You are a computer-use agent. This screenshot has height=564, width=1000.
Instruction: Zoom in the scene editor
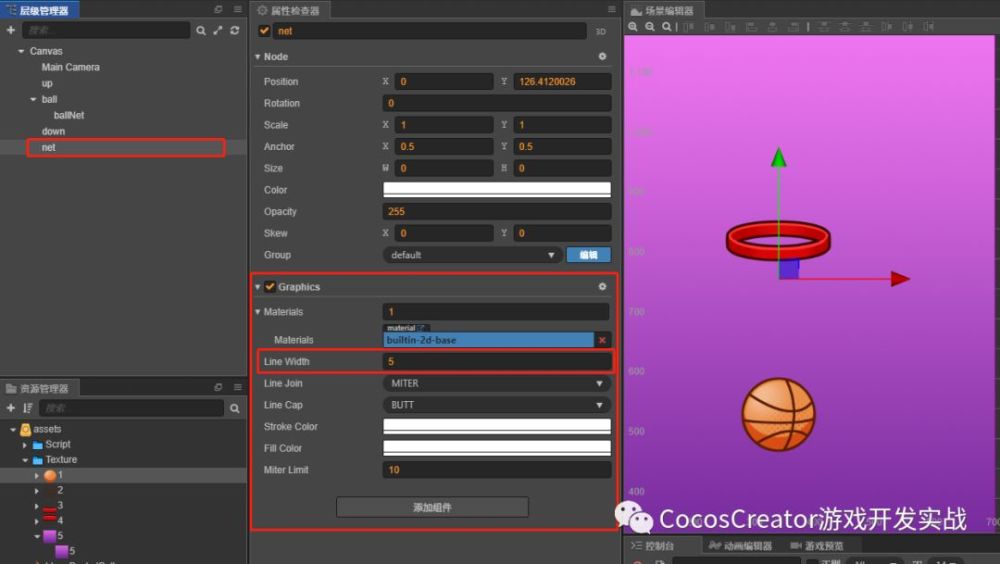point(633,27)
